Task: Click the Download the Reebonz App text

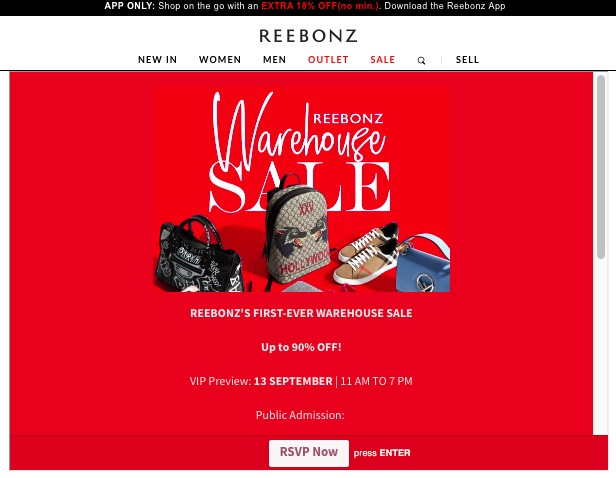Action: click(445, 6)
